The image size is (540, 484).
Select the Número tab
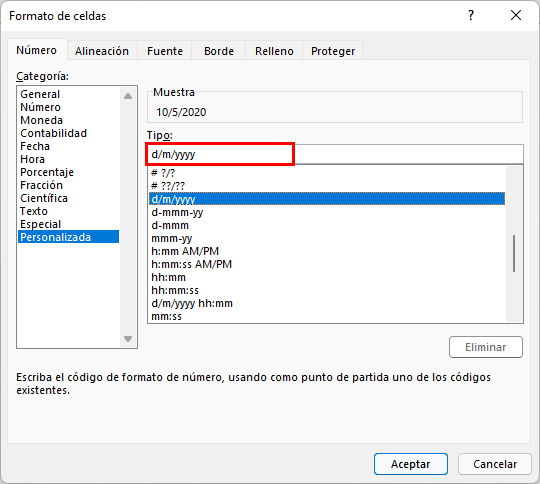[x=37, y=50]
